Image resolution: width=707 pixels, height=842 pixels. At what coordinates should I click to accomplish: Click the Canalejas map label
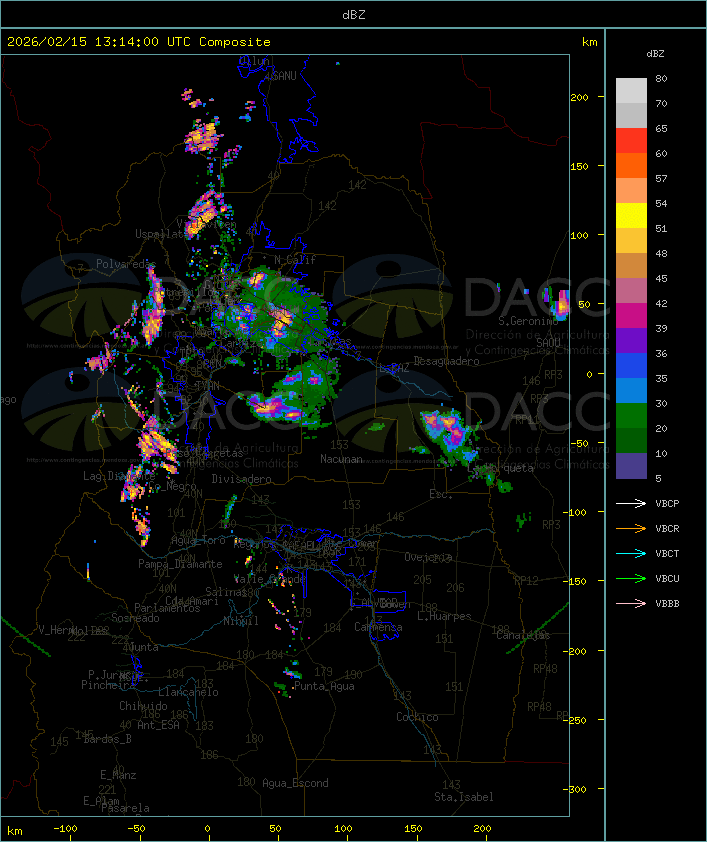click(x=523, y=635)
